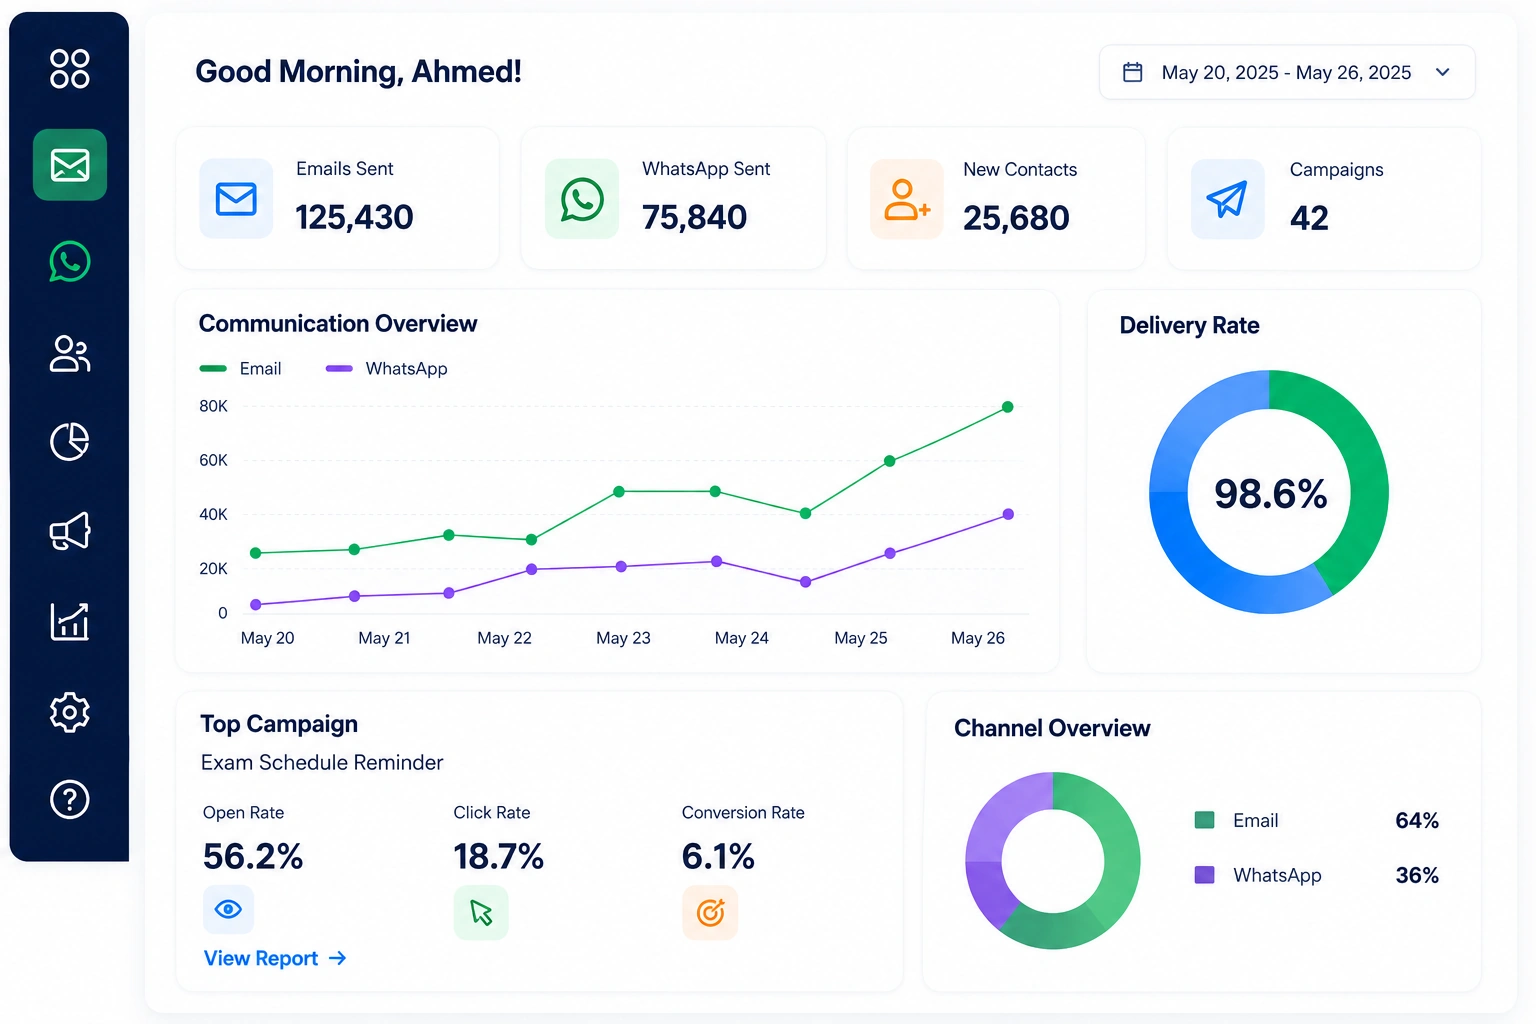
Task: Click the Conversion Rate target icon
Action: [x=710, y=912]
